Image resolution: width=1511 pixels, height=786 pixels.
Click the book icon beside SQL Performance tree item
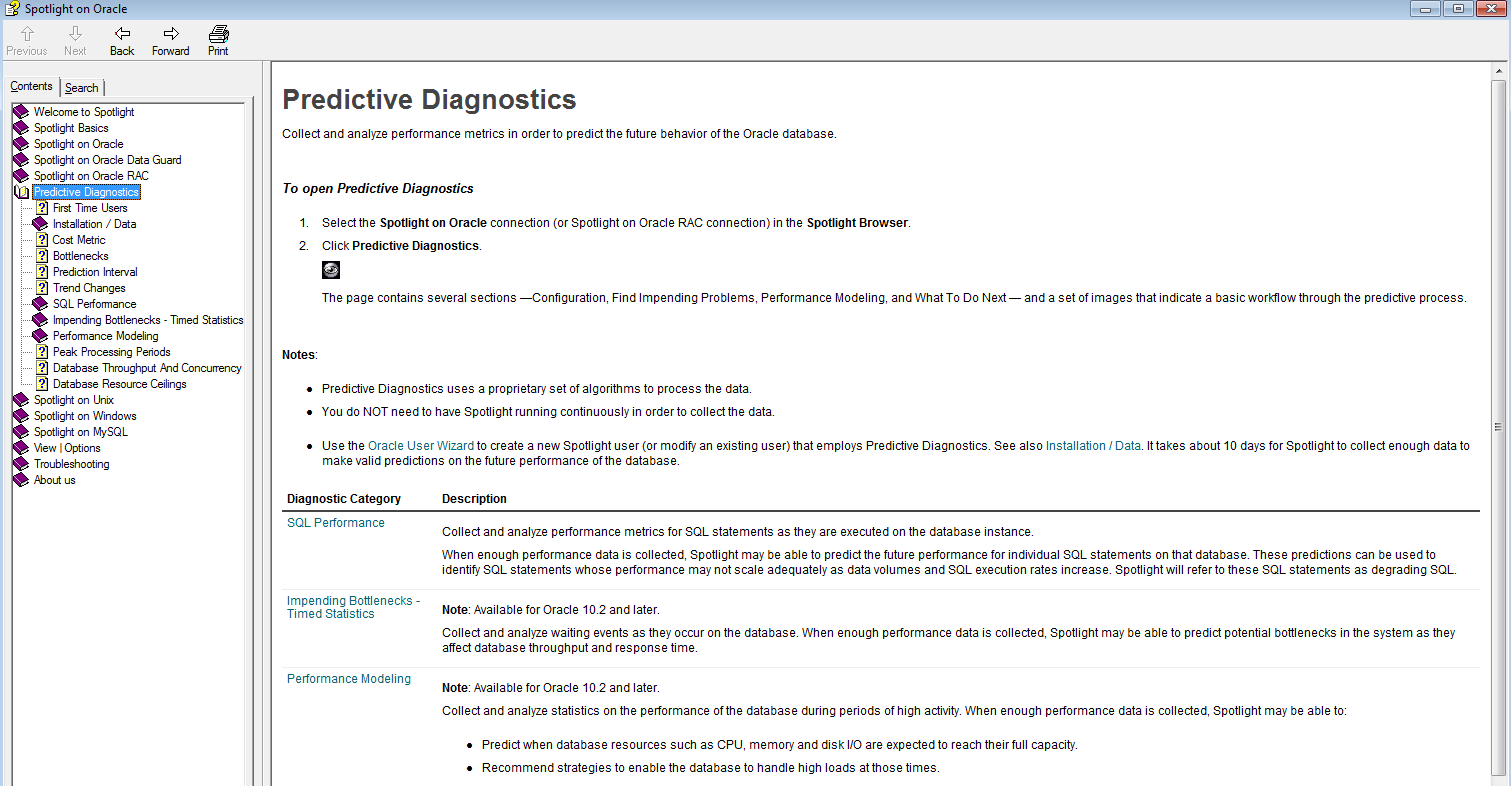point(40,304)
